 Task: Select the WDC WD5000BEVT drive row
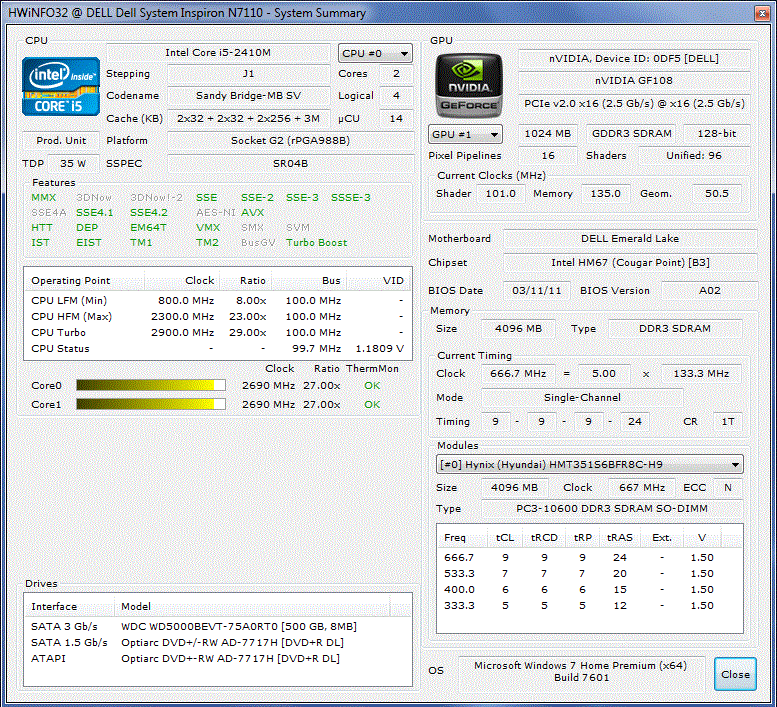218,626
